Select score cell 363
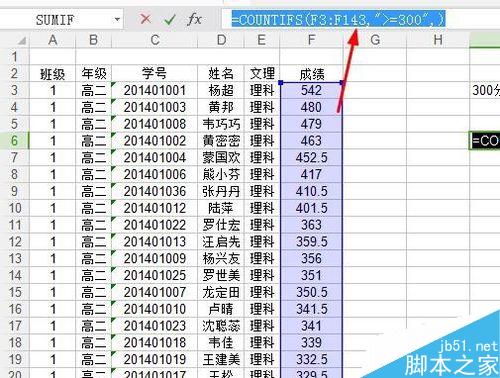Image resolution: width=500 pixels, height=378 pixels. 311,225
